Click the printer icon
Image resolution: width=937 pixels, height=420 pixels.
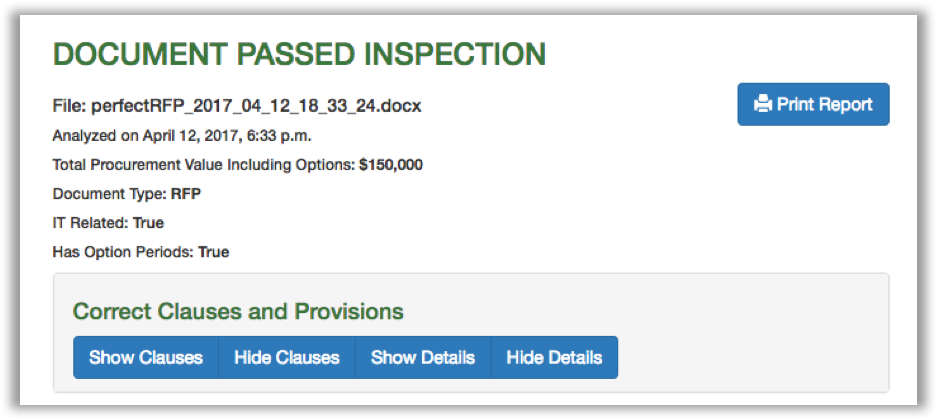(x=763, y=104)
